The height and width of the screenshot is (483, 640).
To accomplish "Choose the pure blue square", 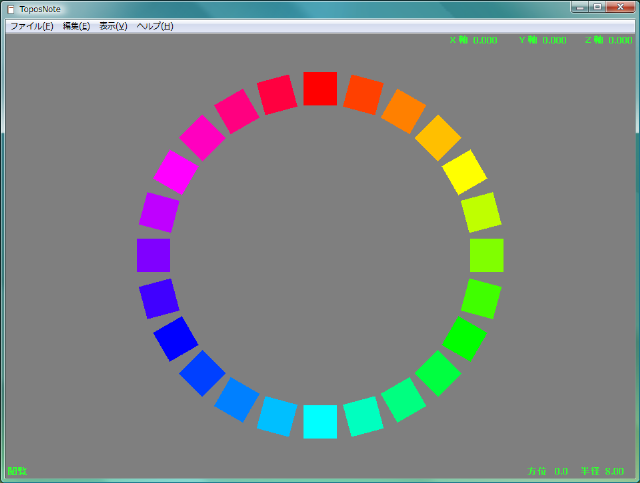I will coord(176,339).
